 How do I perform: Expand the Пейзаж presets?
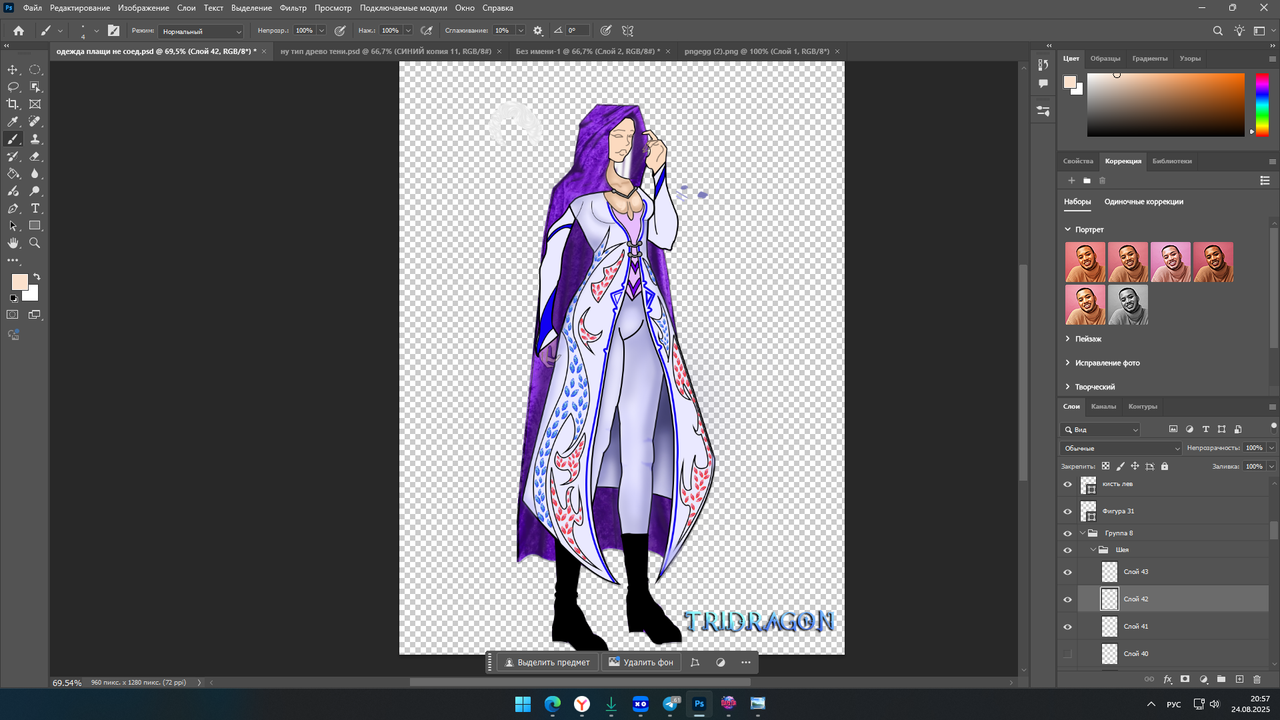[x=1068, y=339]
